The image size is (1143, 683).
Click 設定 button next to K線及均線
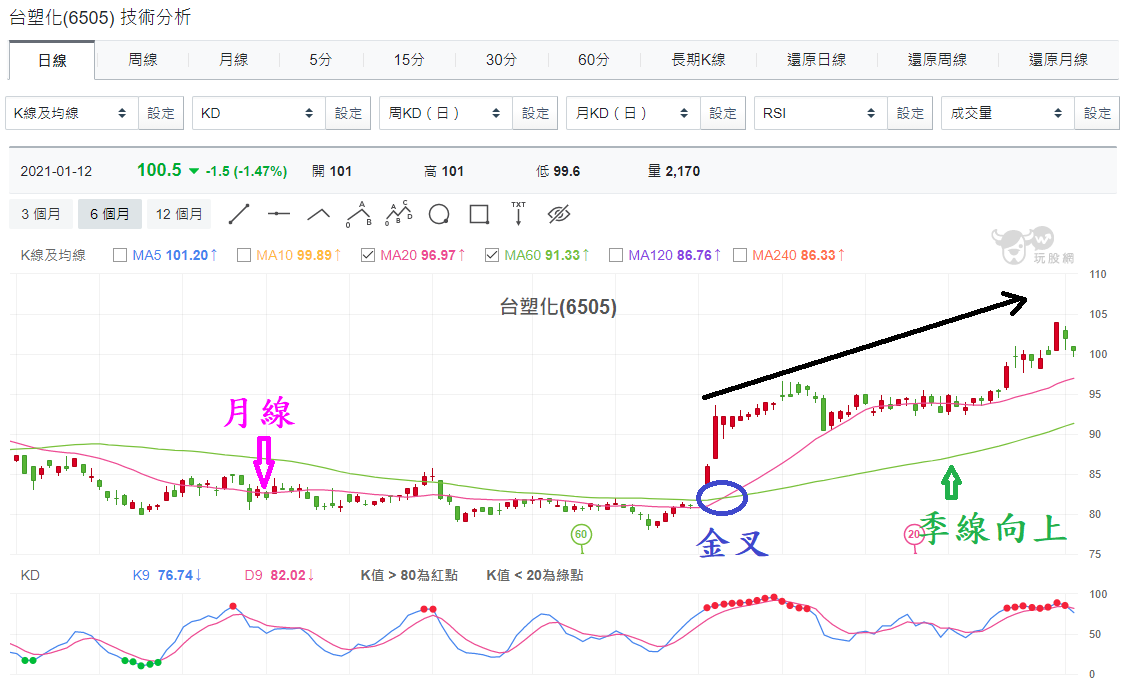[161, 113]
